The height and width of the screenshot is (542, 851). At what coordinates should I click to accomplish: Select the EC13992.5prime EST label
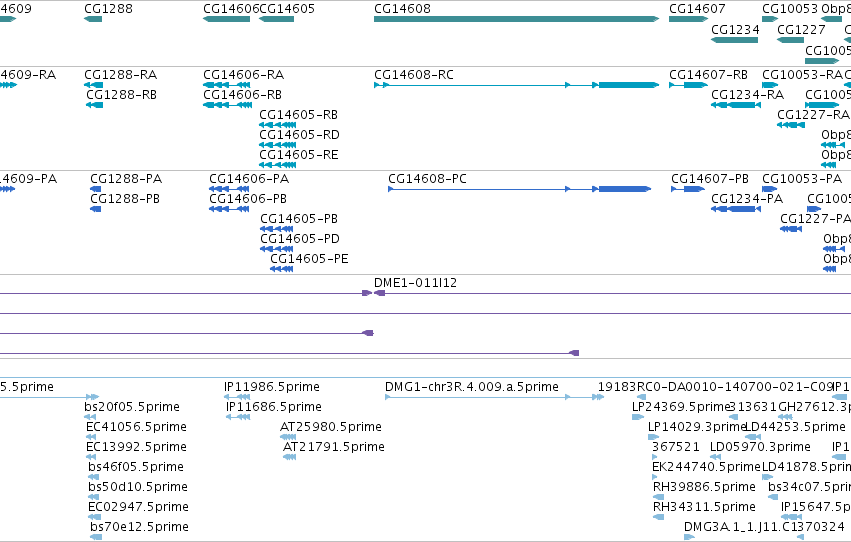[x=136, y=448]
